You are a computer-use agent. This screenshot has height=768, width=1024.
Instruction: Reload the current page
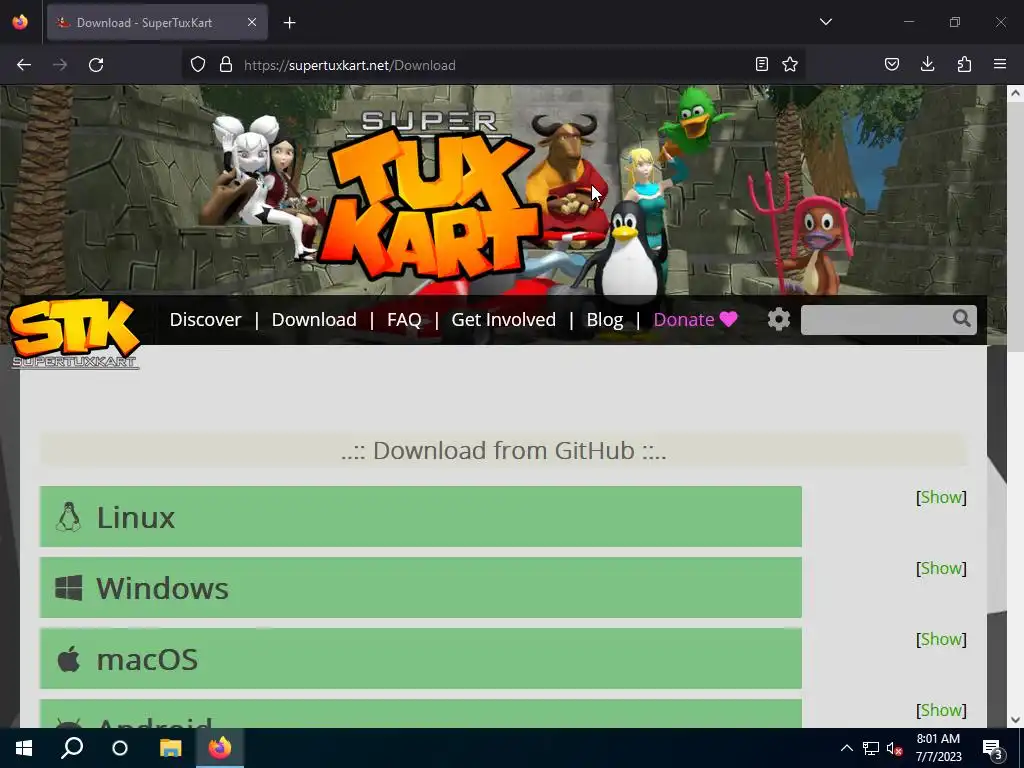point(96,65)
